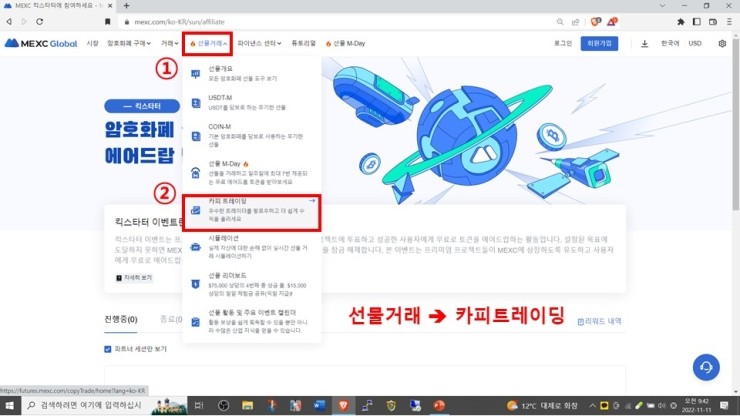Click the browser forward arrow

(24, 22)
